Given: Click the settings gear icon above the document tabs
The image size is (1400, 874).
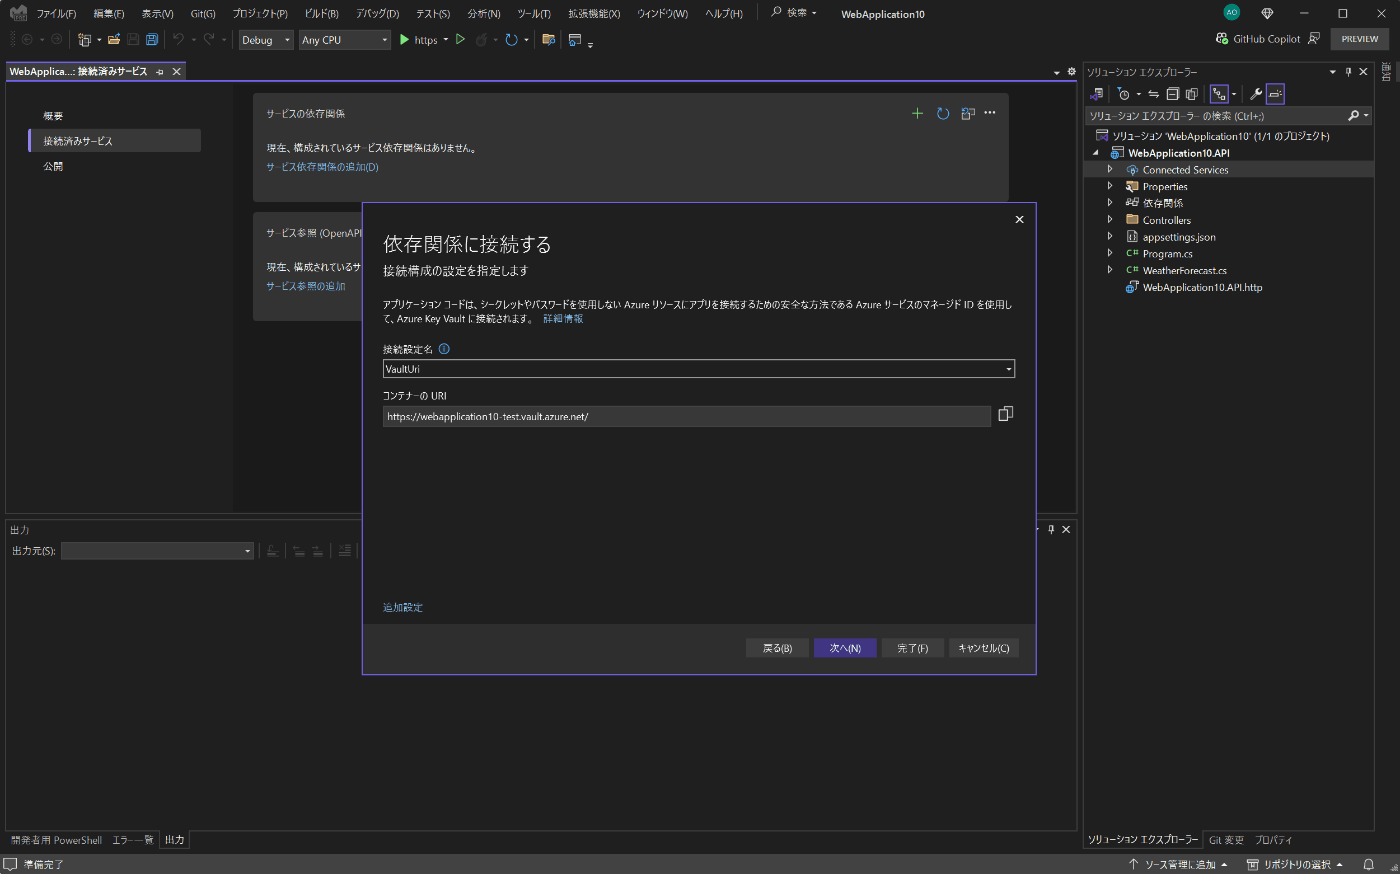Looking at the screenshot, I should tap(1072, 72).
